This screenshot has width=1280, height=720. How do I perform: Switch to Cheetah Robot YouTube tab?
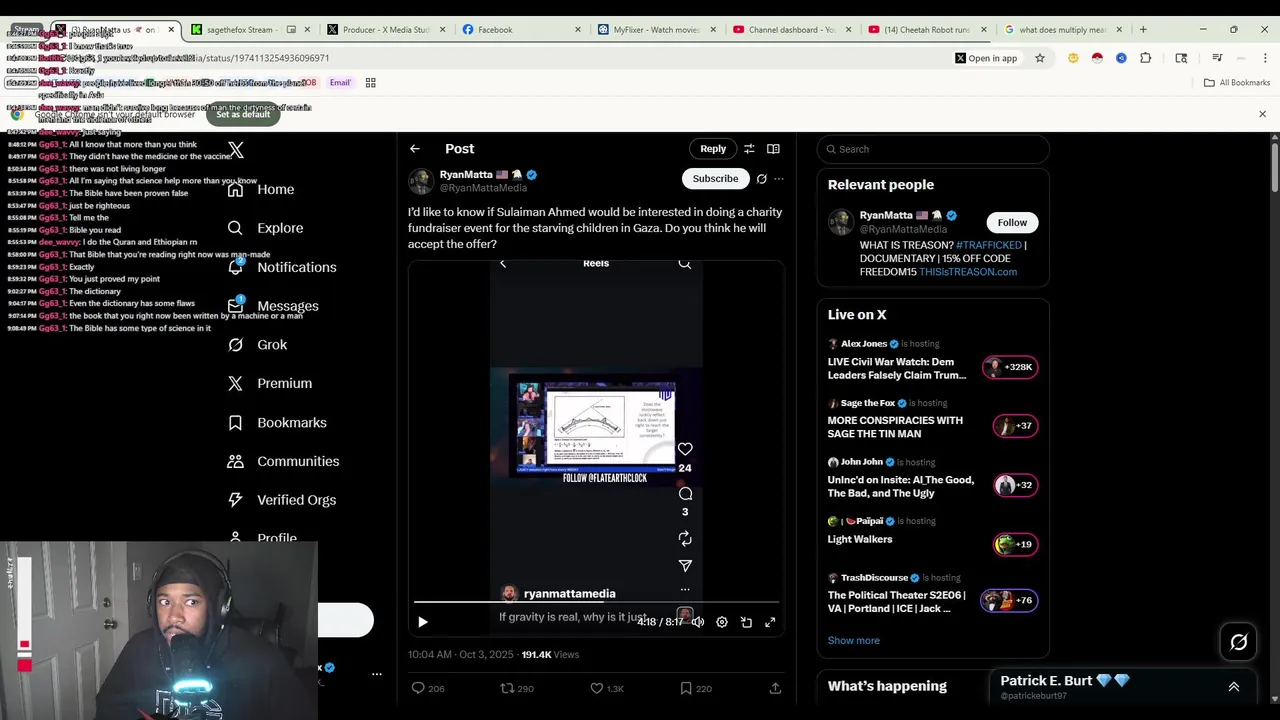pyautogui.click(x=927, y=30)
